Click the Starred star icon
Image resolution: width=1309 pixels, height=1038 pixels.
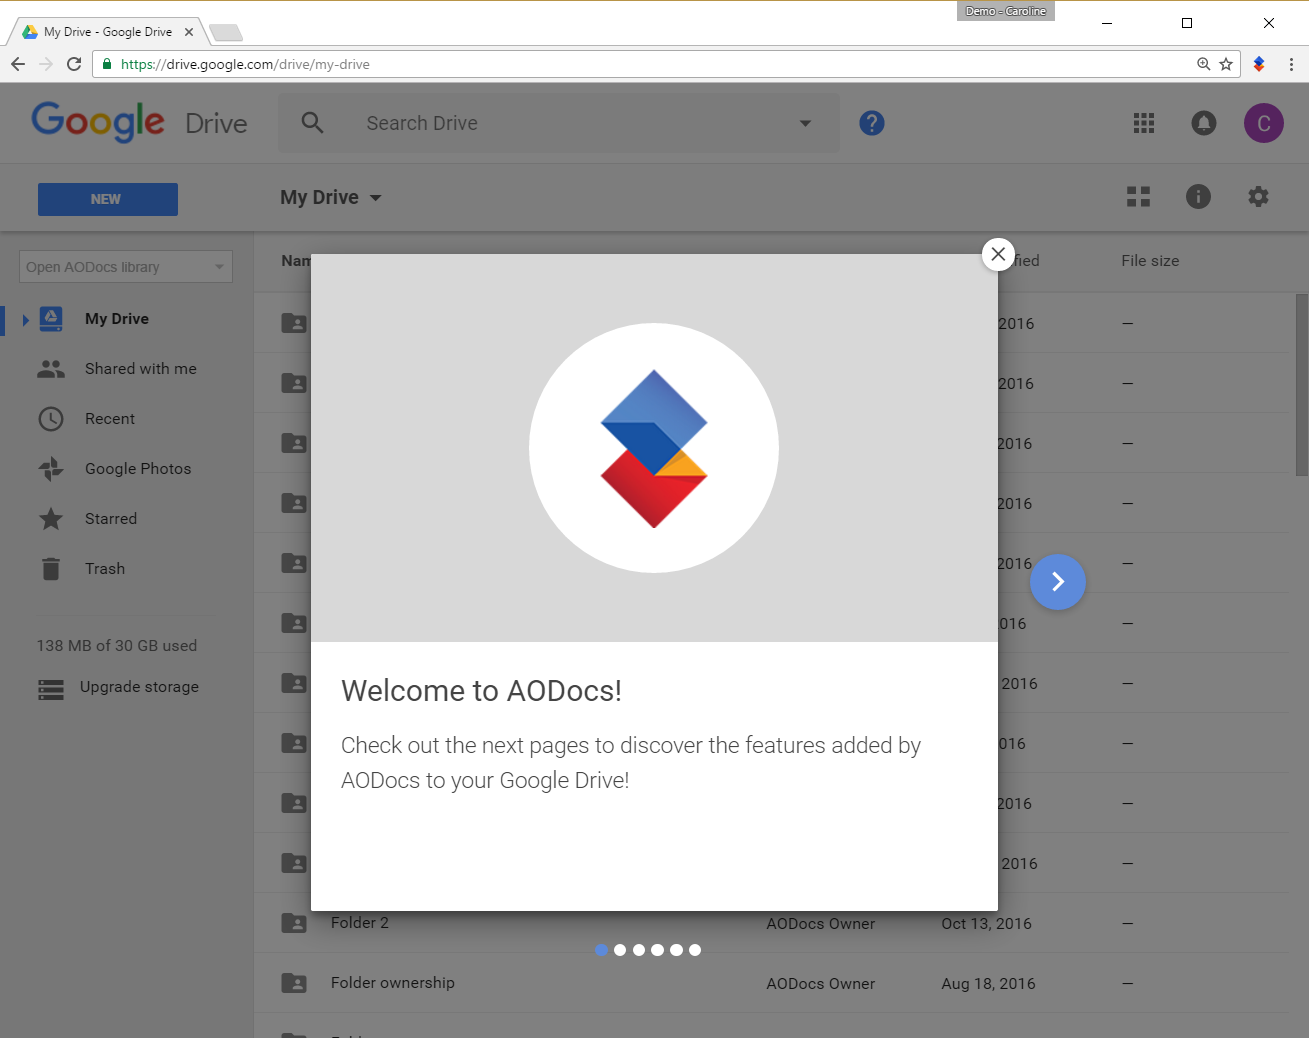click(51, 519)
